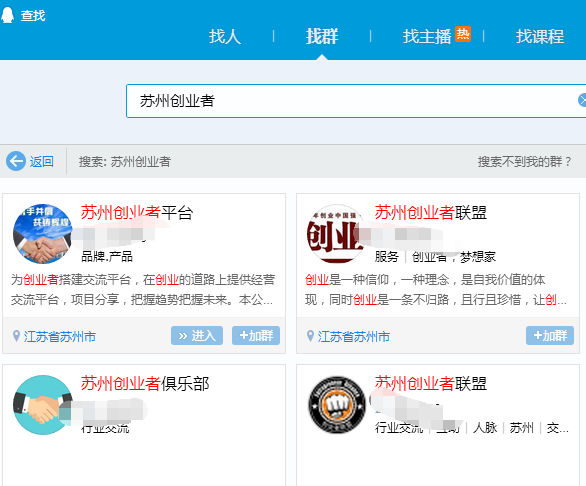Click the handshake avatar of 苏州创业者平台
Screen dimensions: 586x486
(42, 234)
